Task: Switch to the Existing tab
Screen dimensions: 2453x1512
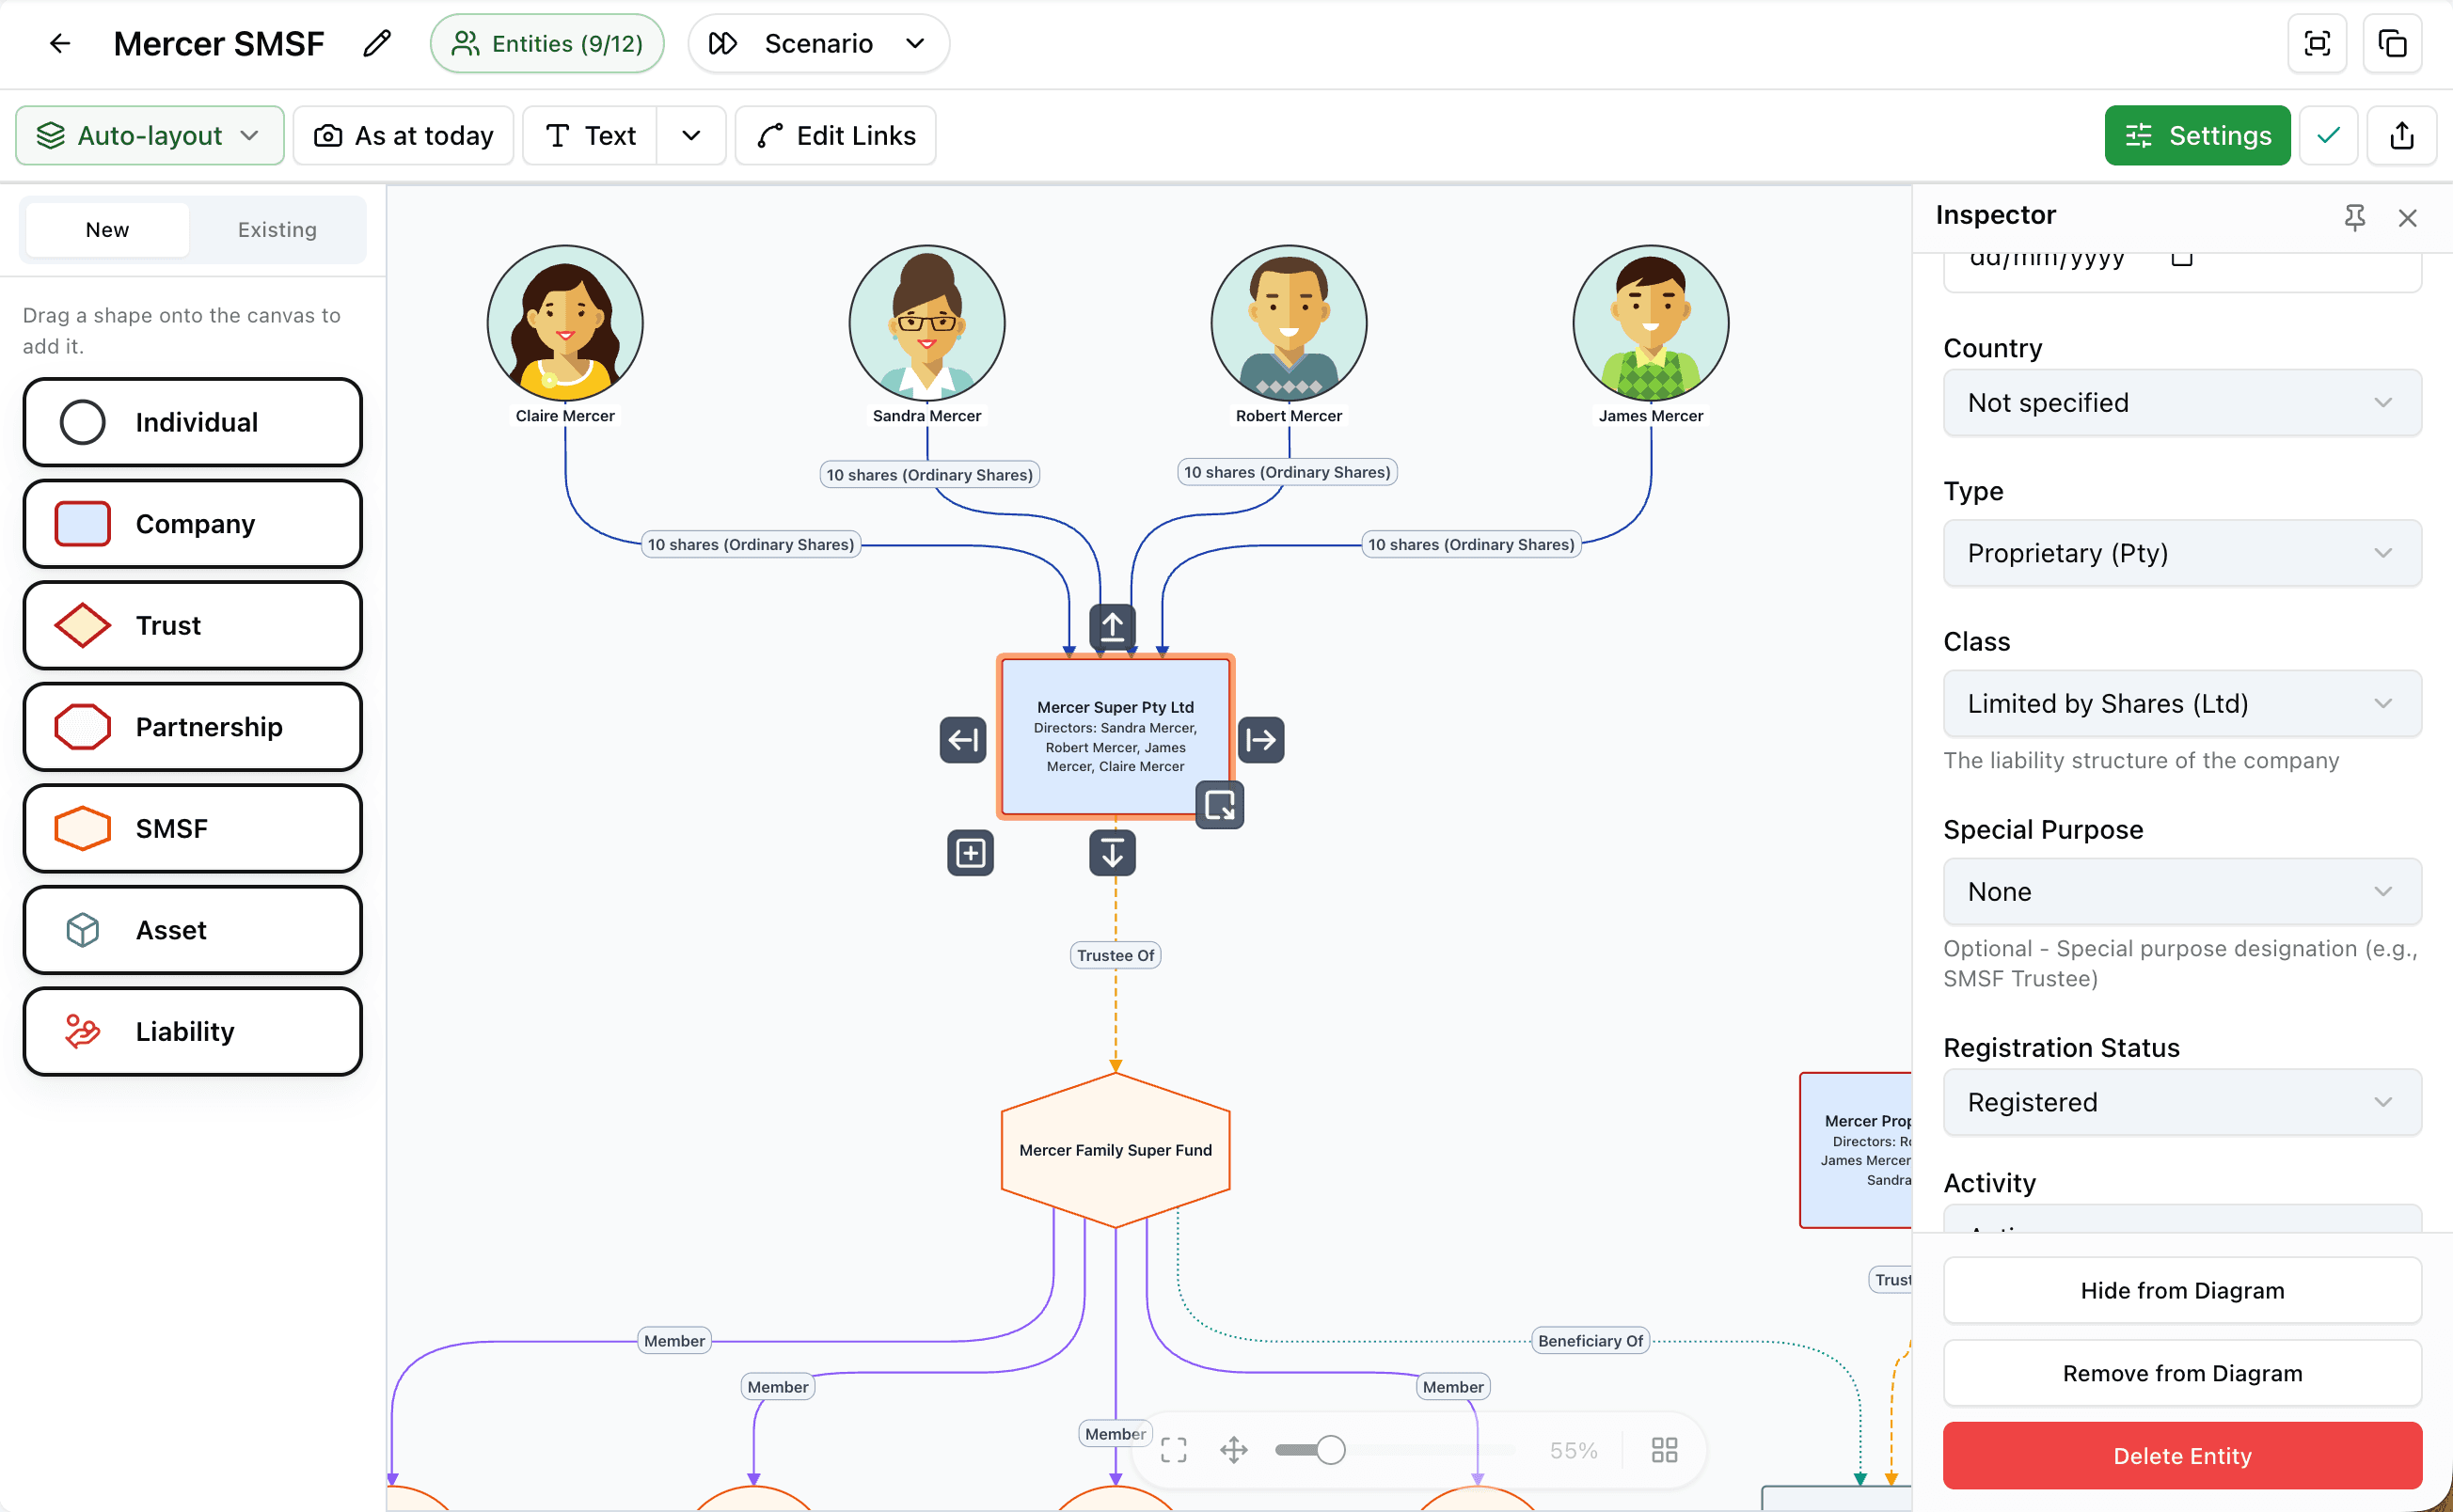Action: pyautogui.click(x=277, y=230)
